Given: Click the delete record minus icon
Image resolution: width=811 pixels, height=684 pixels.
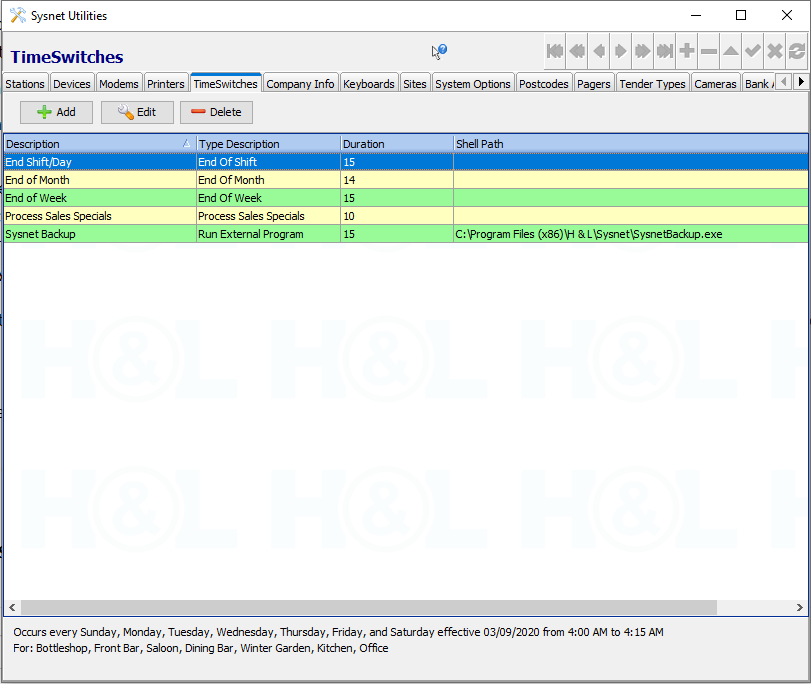Looking at the screenshot, I should point(709,51).
